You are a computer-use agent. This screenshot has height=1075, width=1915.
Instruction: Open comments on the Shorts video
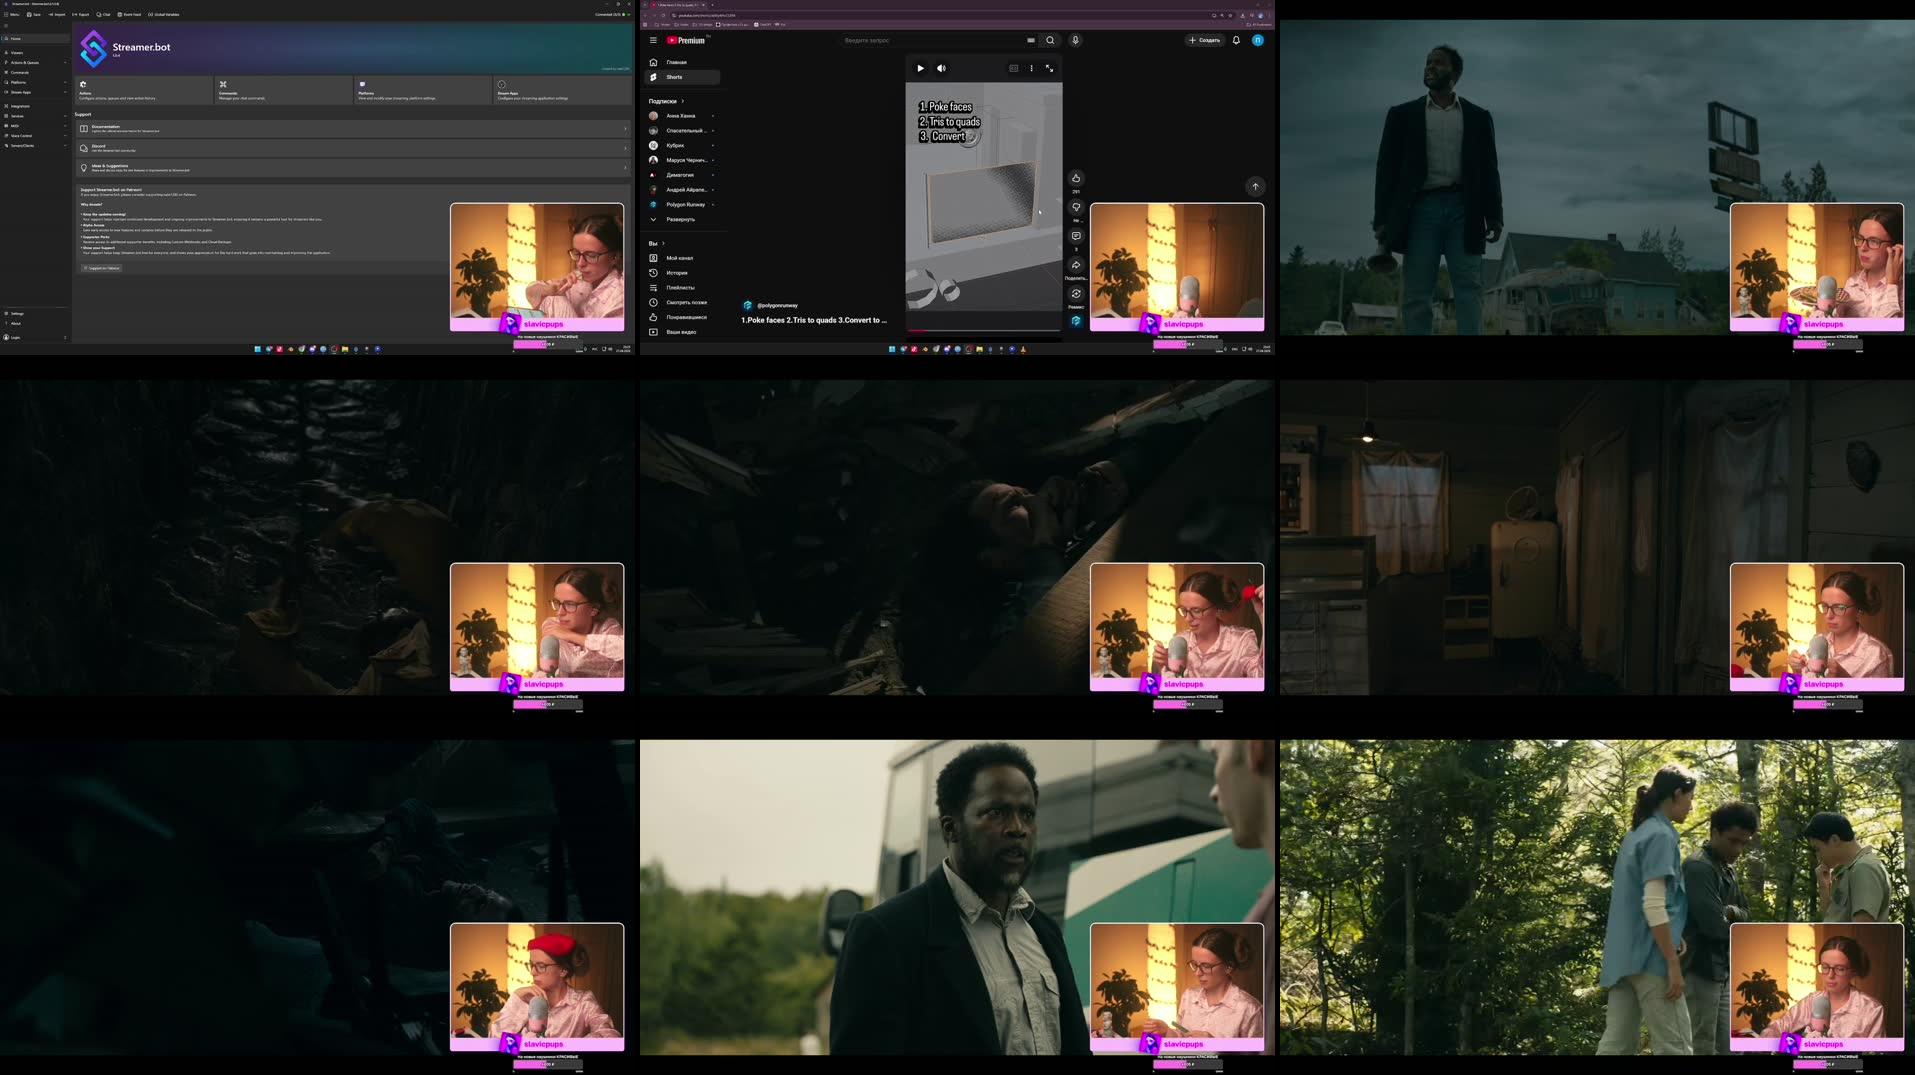click(x=1076, y=237)
